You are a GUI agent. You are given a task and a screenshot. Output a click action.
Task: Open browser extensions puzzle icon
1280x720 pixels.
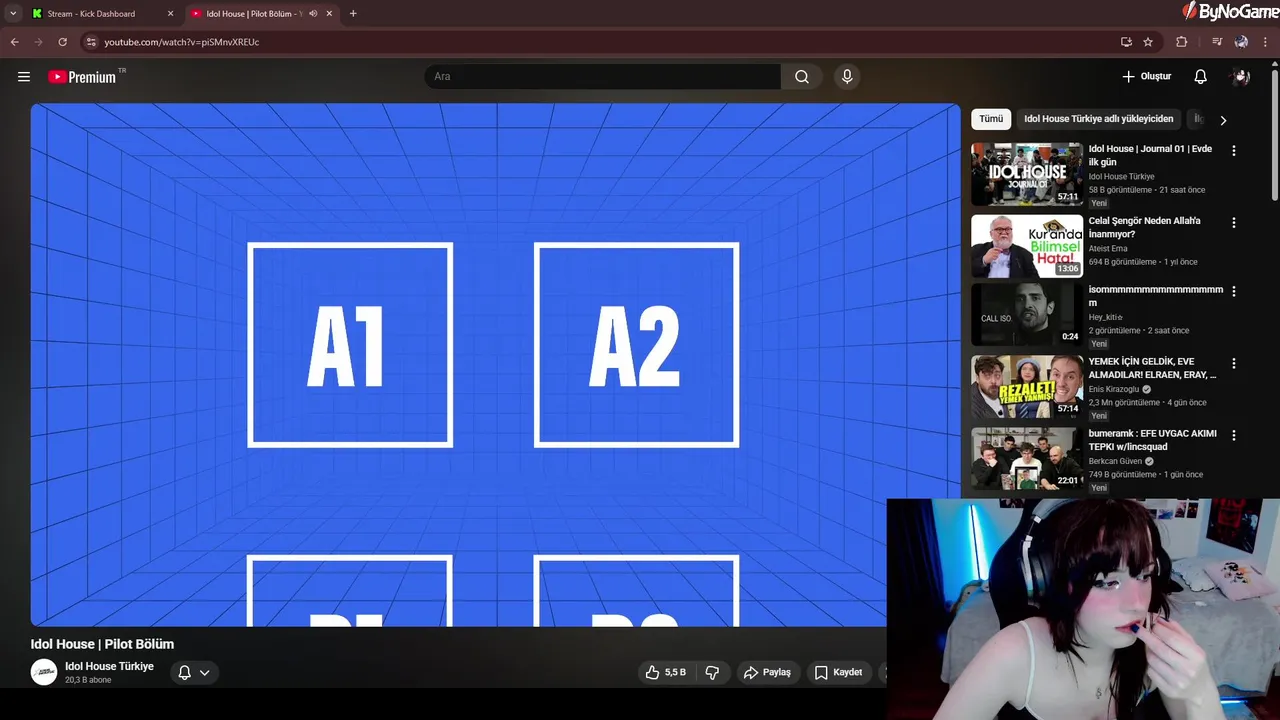(1182, 42)
